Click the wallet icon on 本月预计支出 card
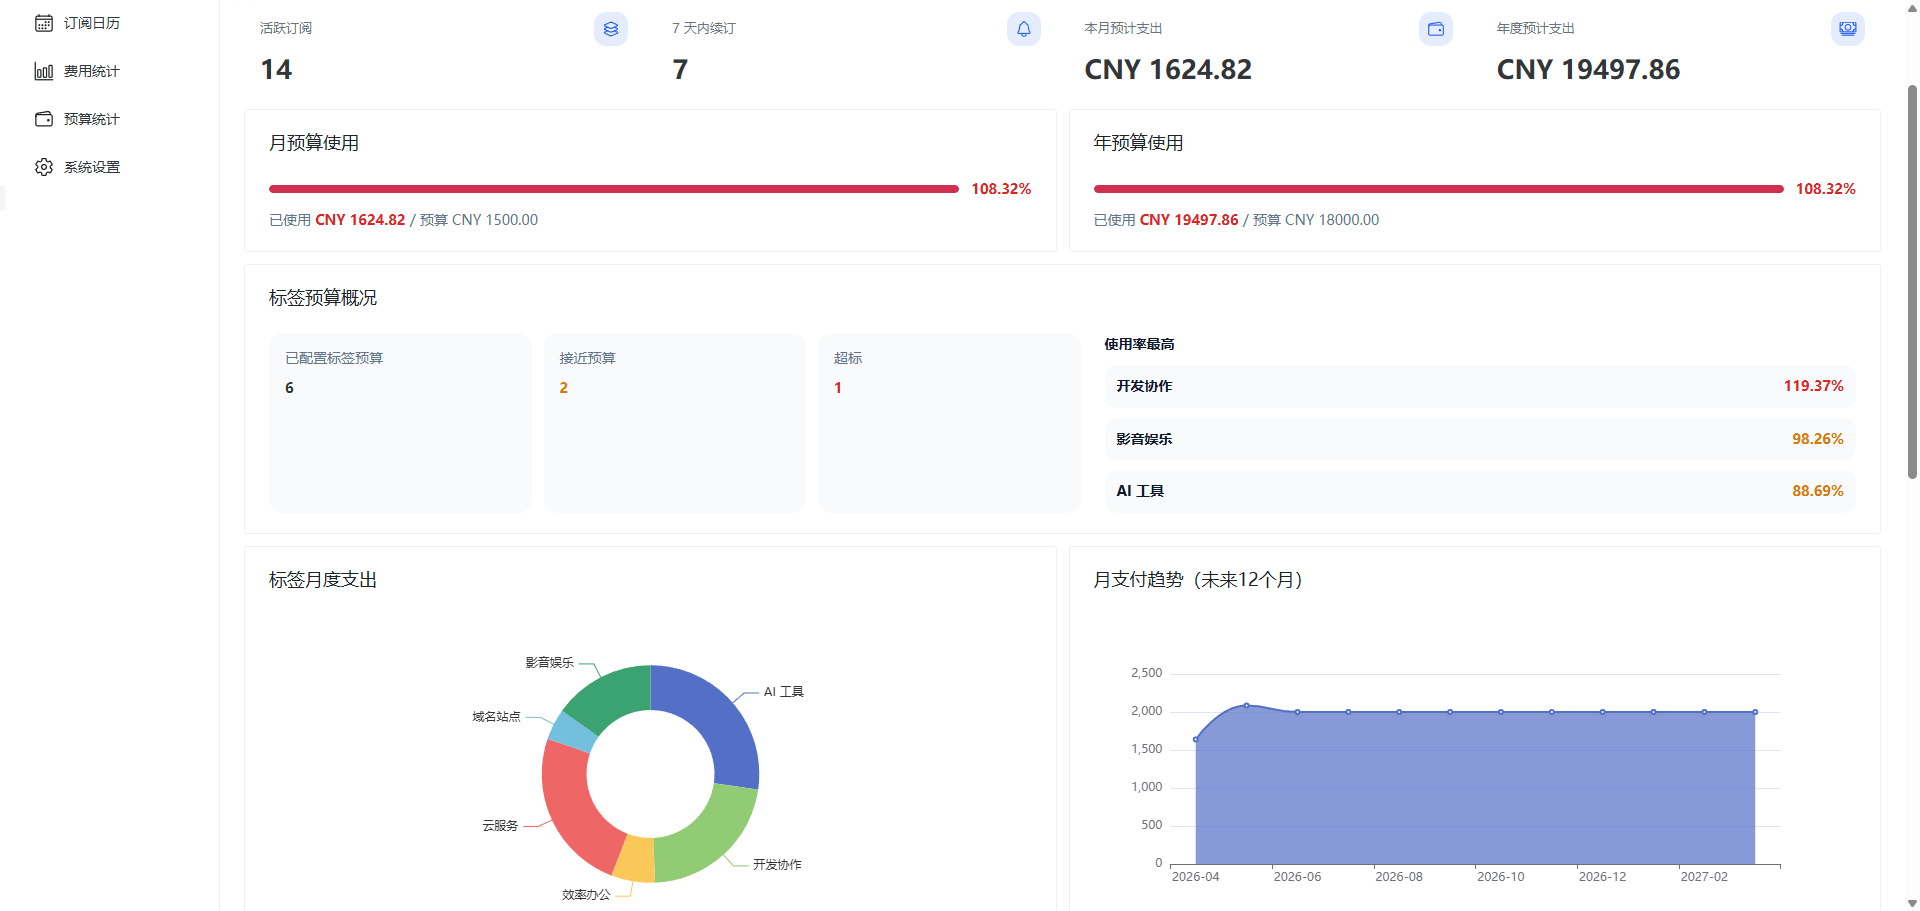The image size is (1920, 911). coord(1436,29)
